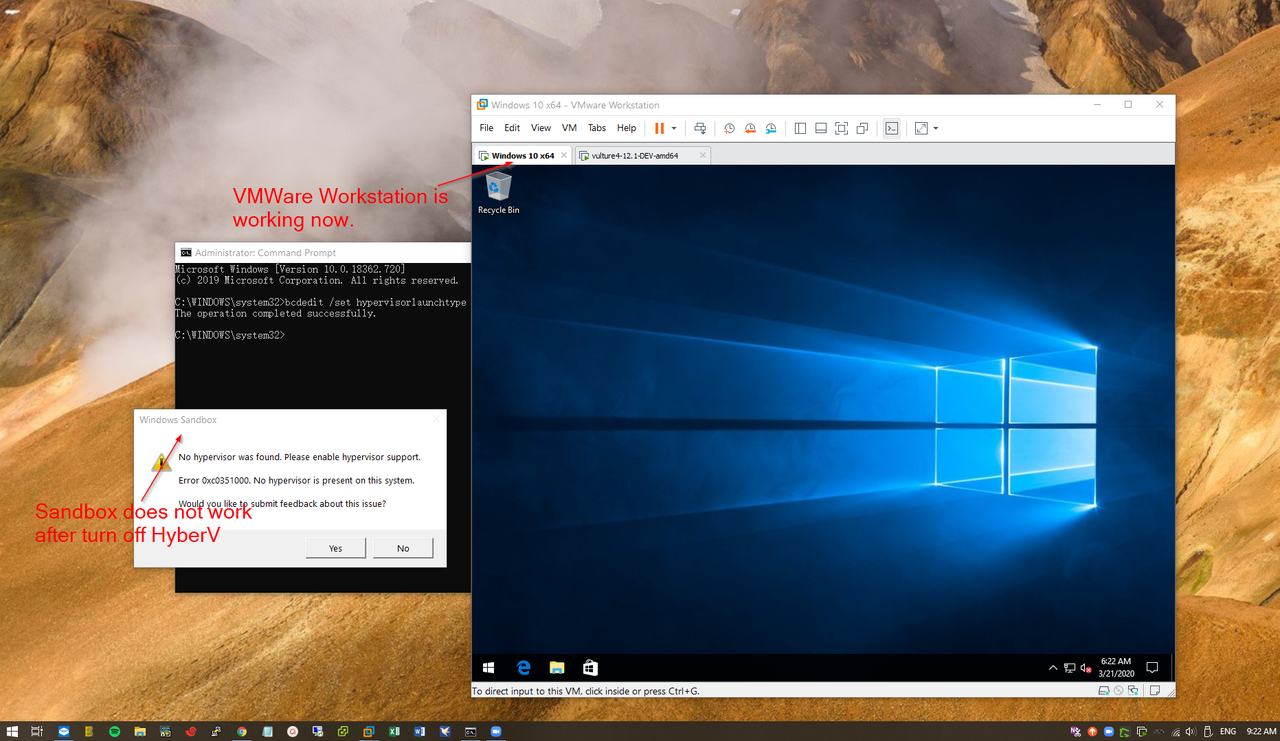Click the guest network tray icon
Screen dimensions: 1280x741
(x=1070, y=667)
